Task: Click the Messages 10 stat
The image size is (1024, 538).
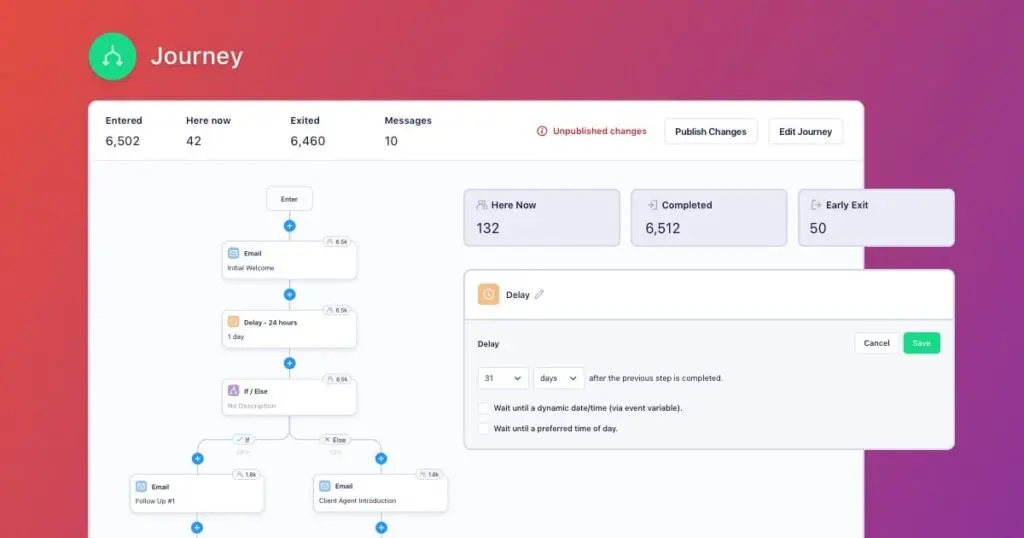Action: pyautogui.click(x=408, y=131)
